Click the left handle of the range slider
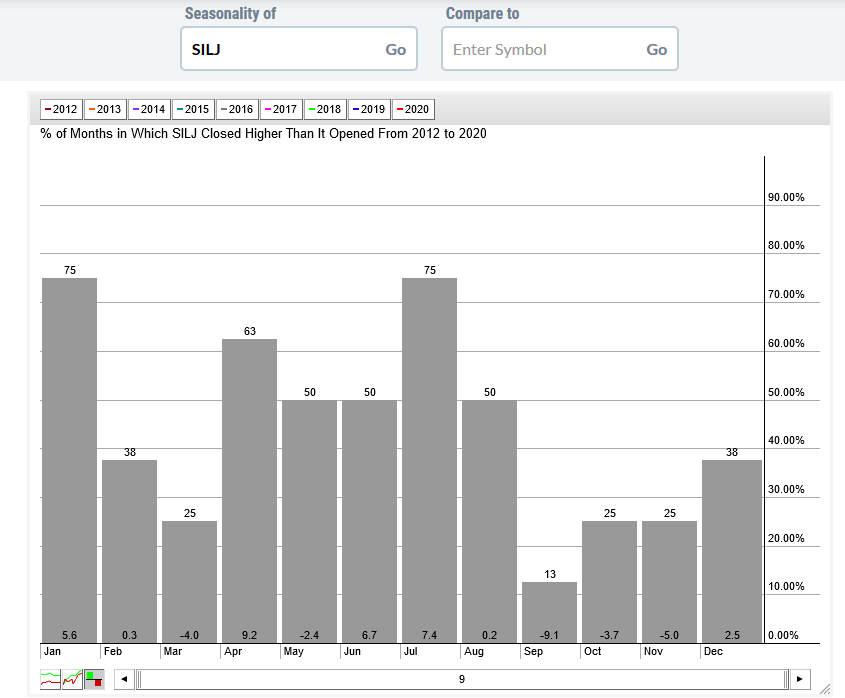Viewport: 845px width, 698px height. (138, 679)
